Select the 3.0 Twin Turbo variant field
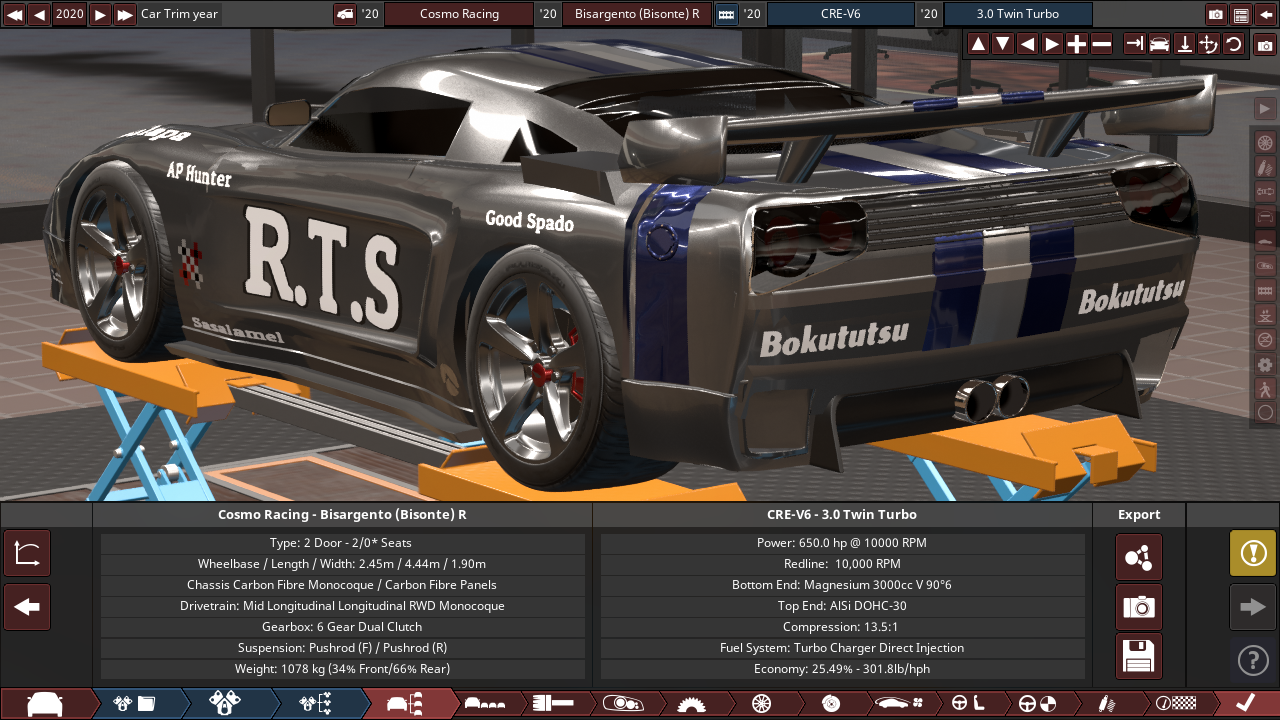The width and height of the screenshot is (1280, 720). 1018,14
